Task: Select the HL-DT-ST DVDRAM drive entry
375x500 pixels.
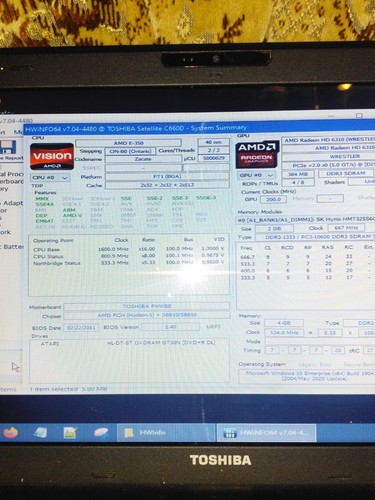Action: [x=129, y=343]
